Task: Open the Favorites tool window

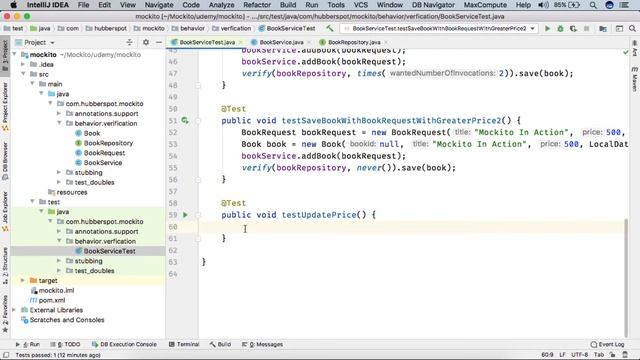Action: click(5, 313)
